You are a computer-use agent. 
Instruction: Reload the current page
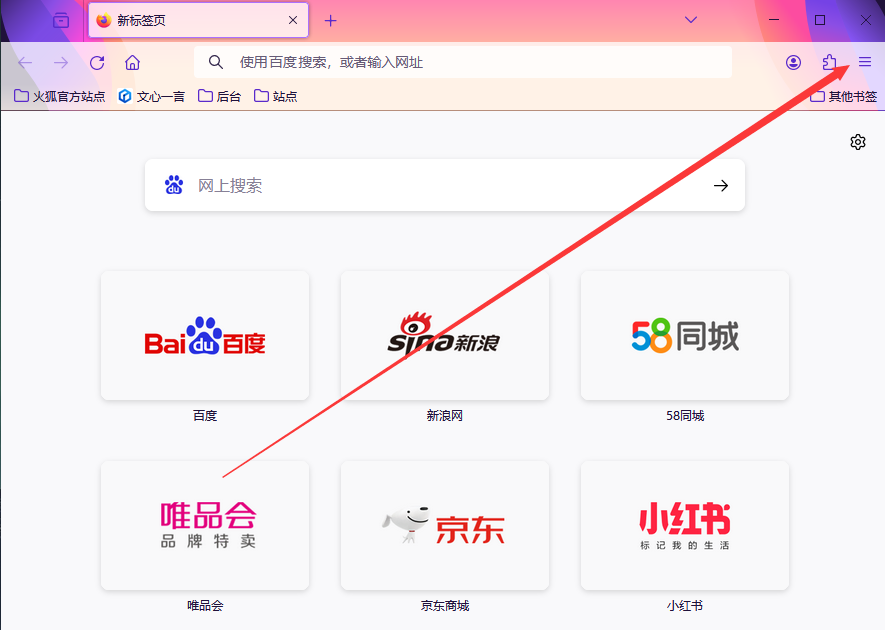coord(97,62)
